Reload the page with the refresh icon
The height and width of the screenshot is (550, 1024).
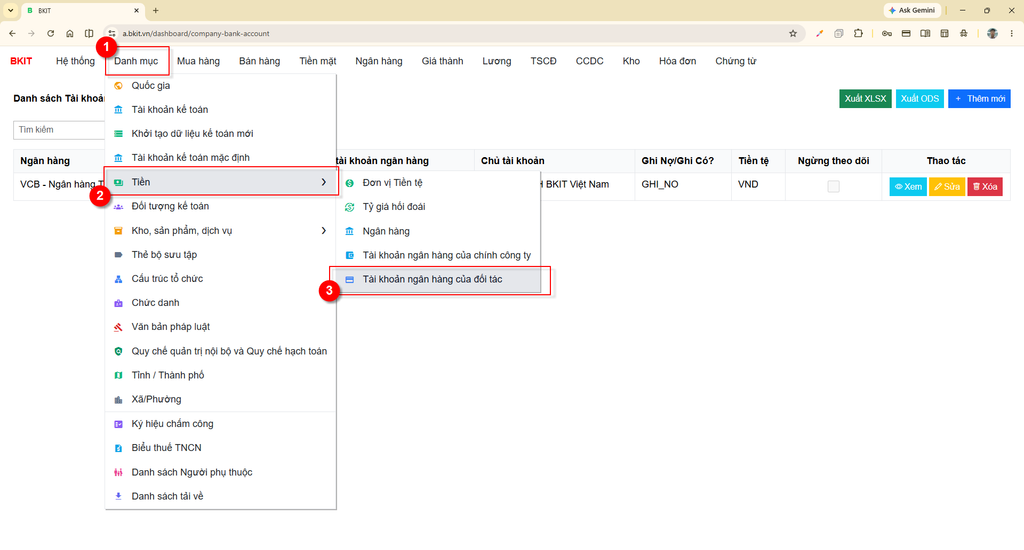click(50, 33)
